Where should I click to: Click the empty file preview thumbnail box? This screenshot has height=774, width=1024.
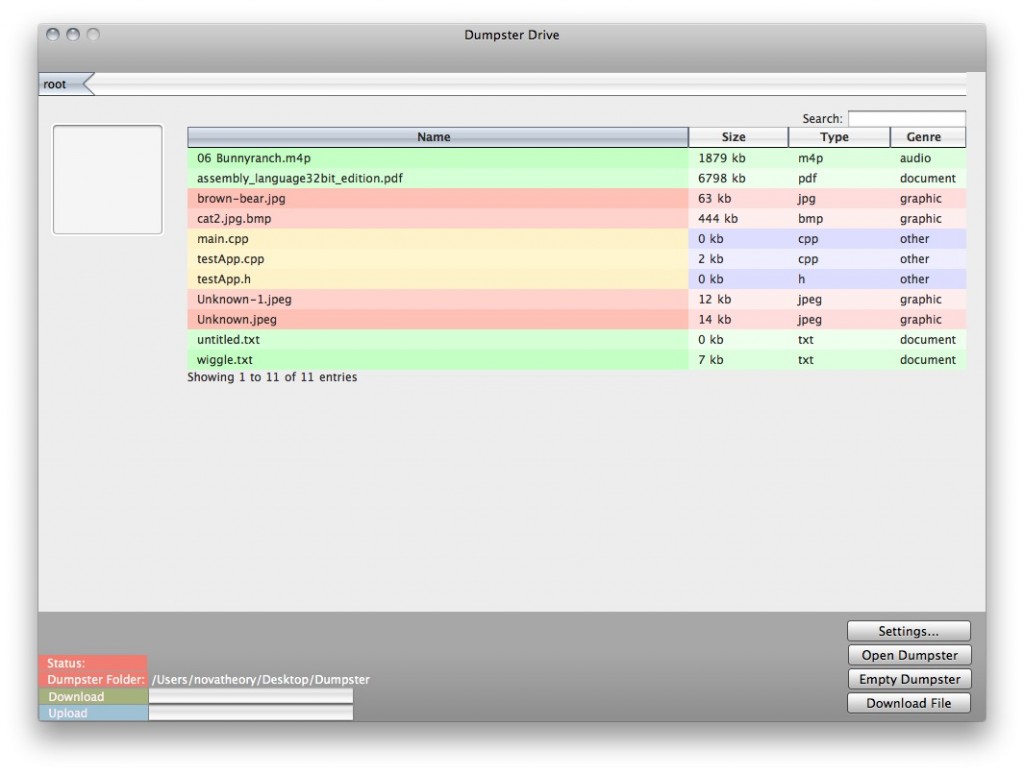tap(107, 180)
